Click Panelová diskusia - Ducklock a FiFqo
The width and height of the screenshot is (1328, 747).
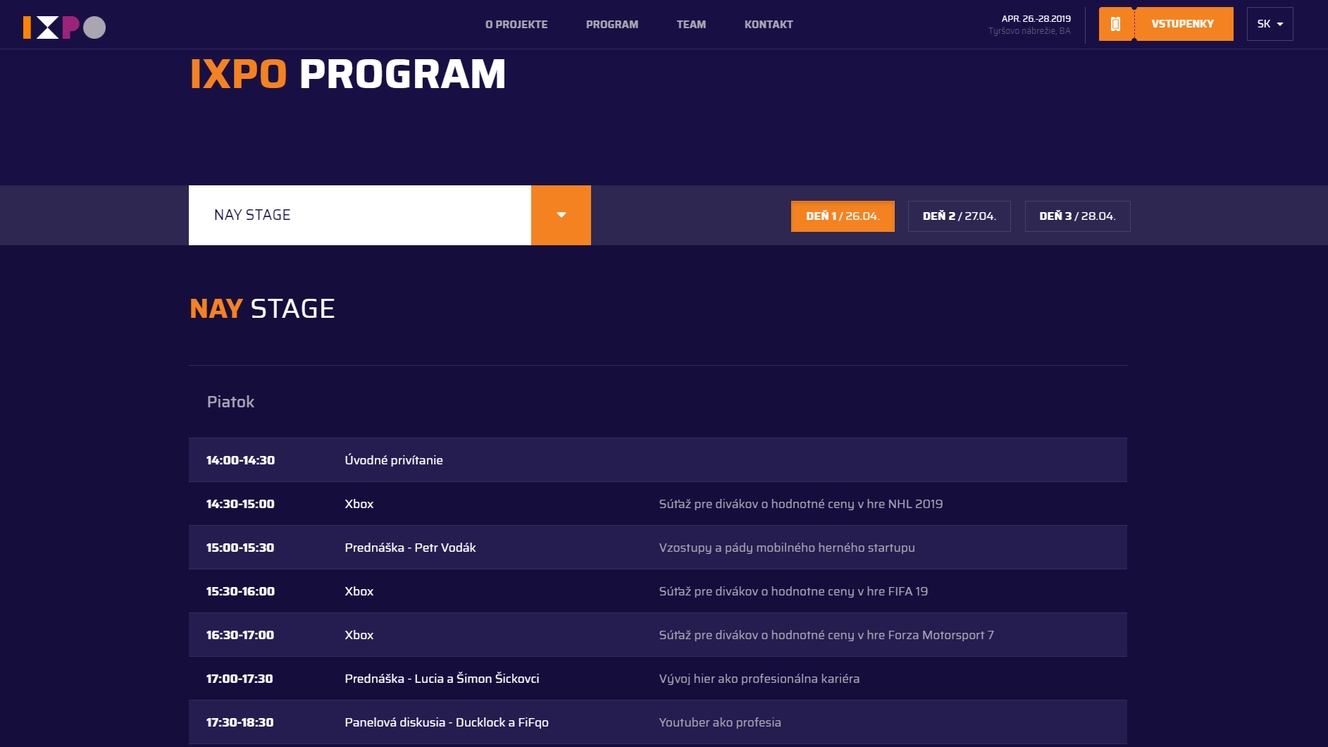coord(447,723)
